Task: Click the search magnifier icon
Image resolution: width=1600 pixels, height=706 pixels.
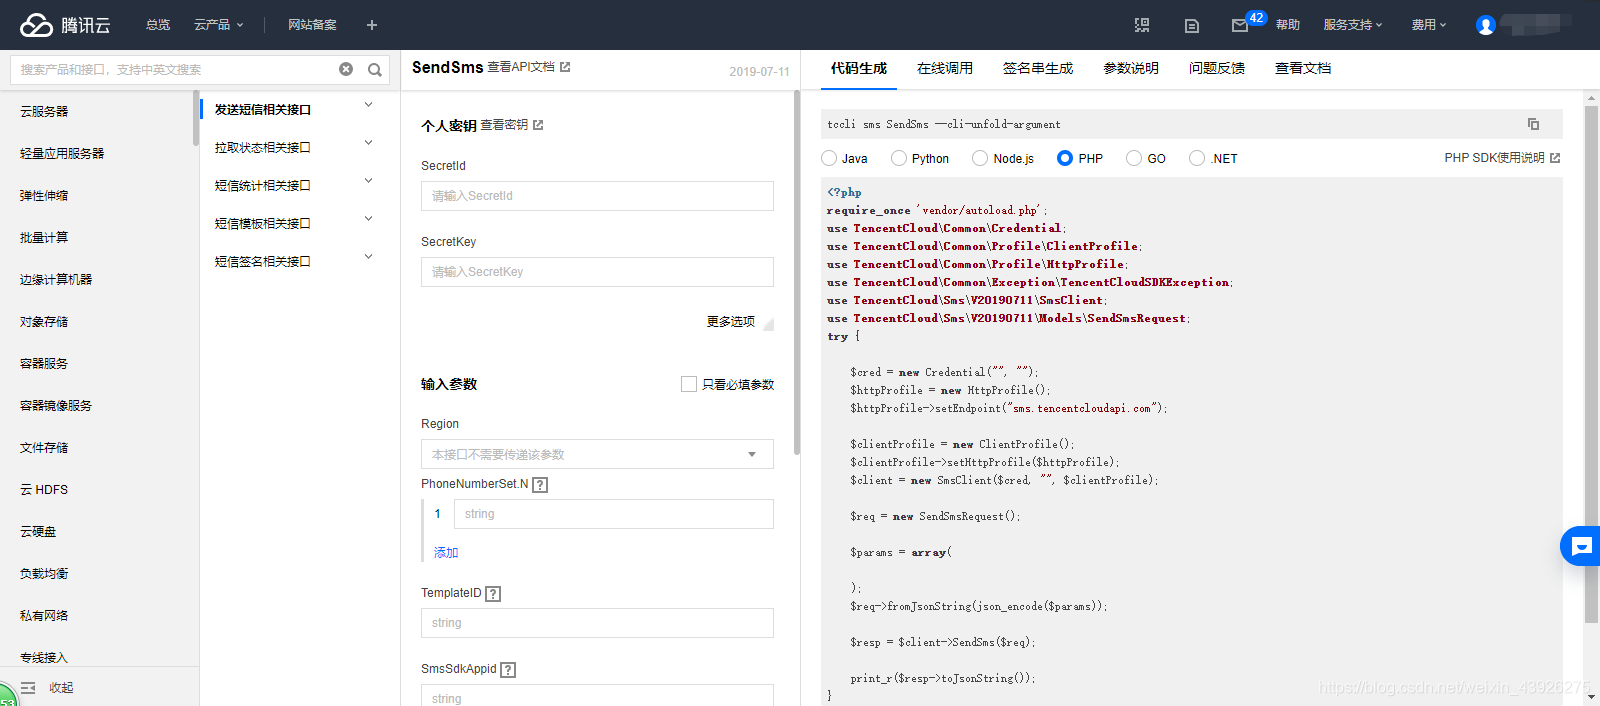Action: tap(375, 70)
